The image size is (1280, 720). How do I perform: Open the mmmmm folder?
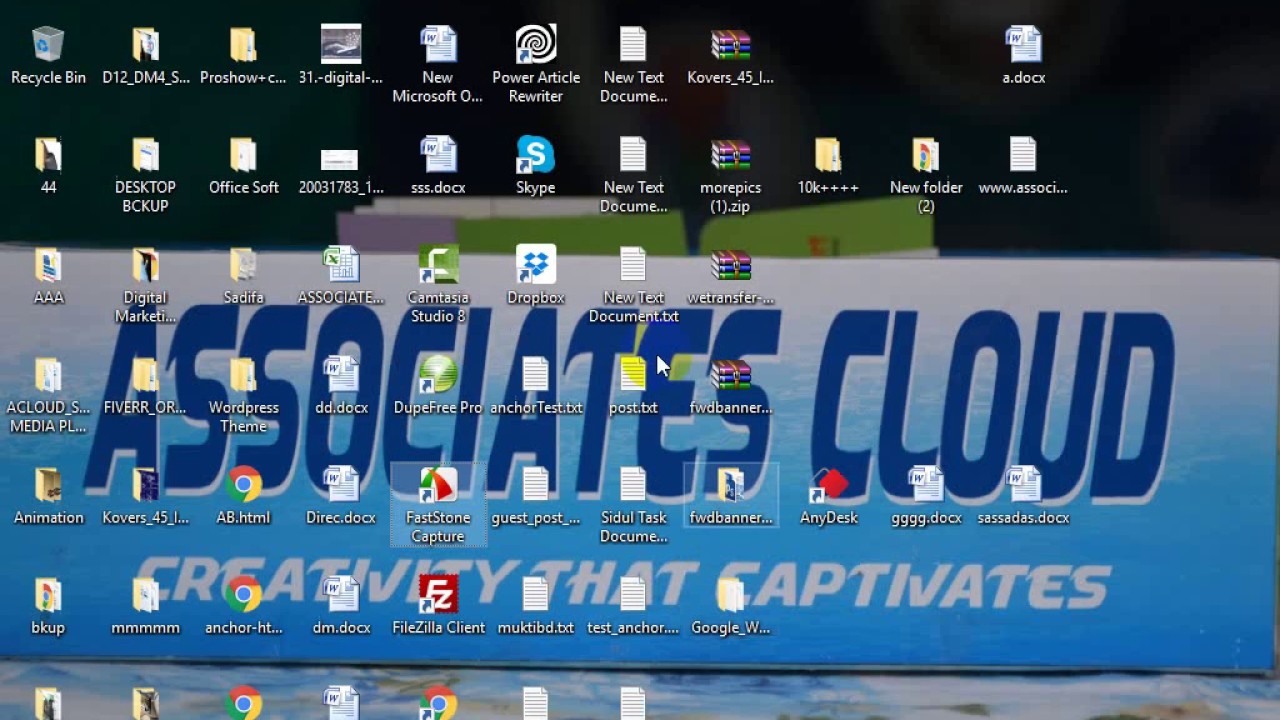pos(146,606)
